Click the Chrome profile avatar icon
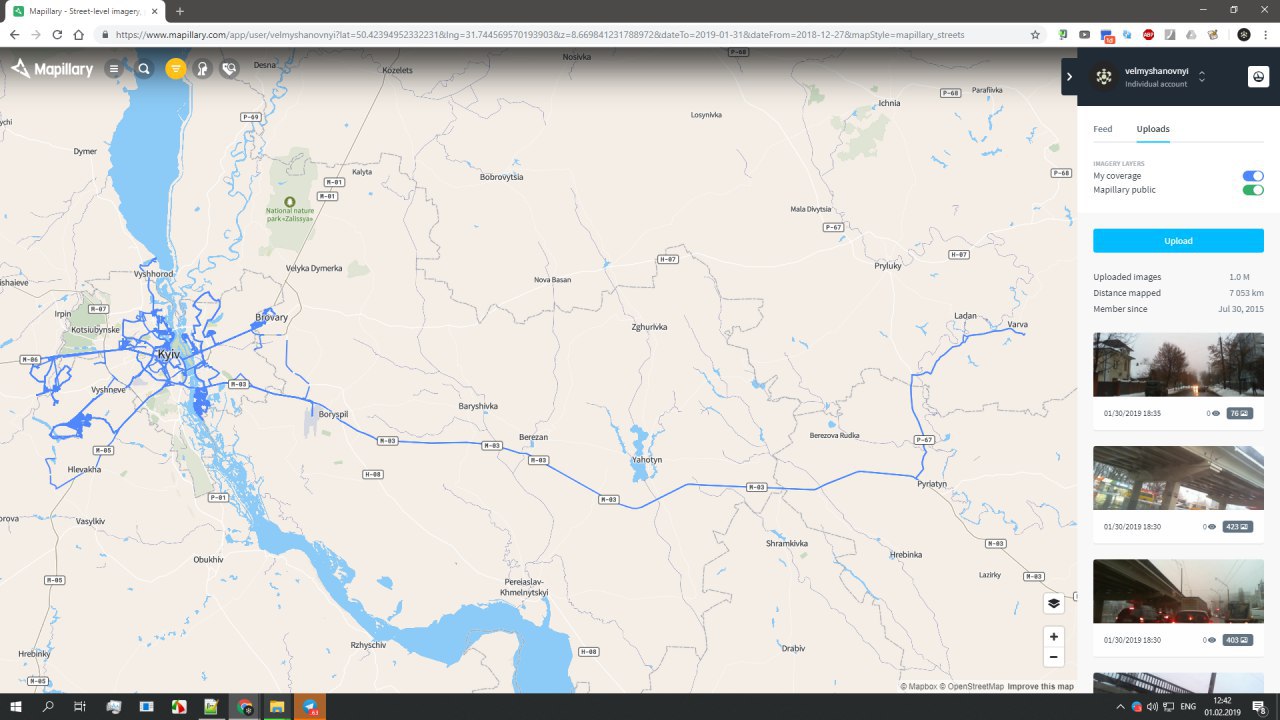The width and height of the screenshot is (1280, 720). click(1243, 34)
